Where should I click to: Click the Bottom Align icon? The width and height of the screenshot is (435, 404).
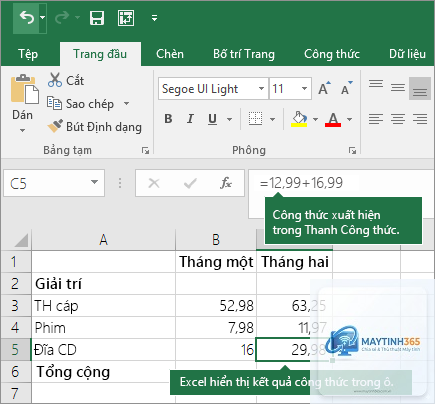pos(420,89)
